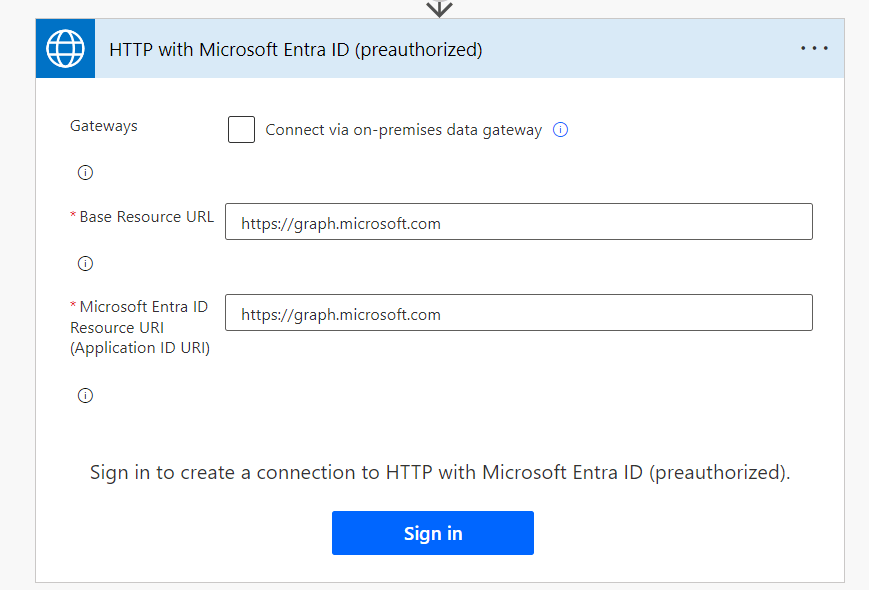The image size is (869, 590).
Task: Click the Base Resource URL input field
Action: [x=518, y=222]
